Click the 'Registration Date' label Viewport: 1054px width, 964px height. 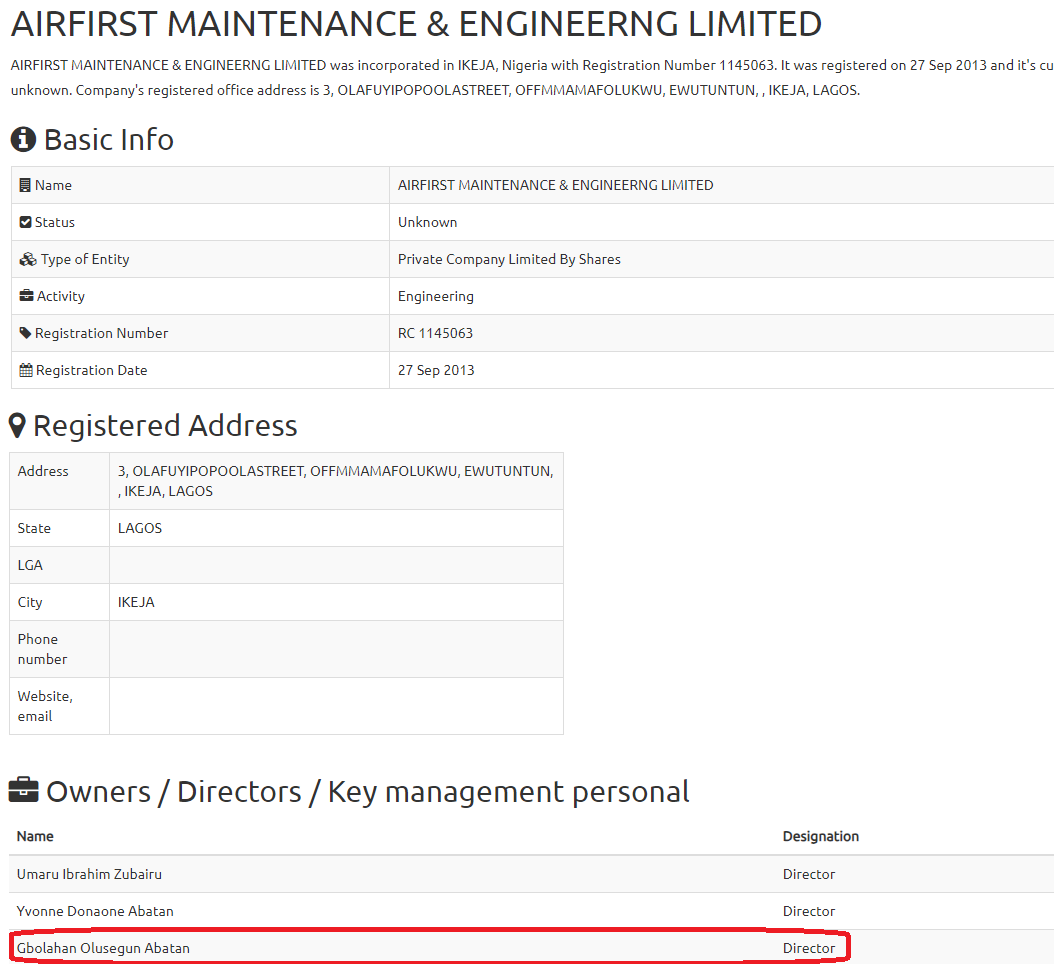point(91,370)
